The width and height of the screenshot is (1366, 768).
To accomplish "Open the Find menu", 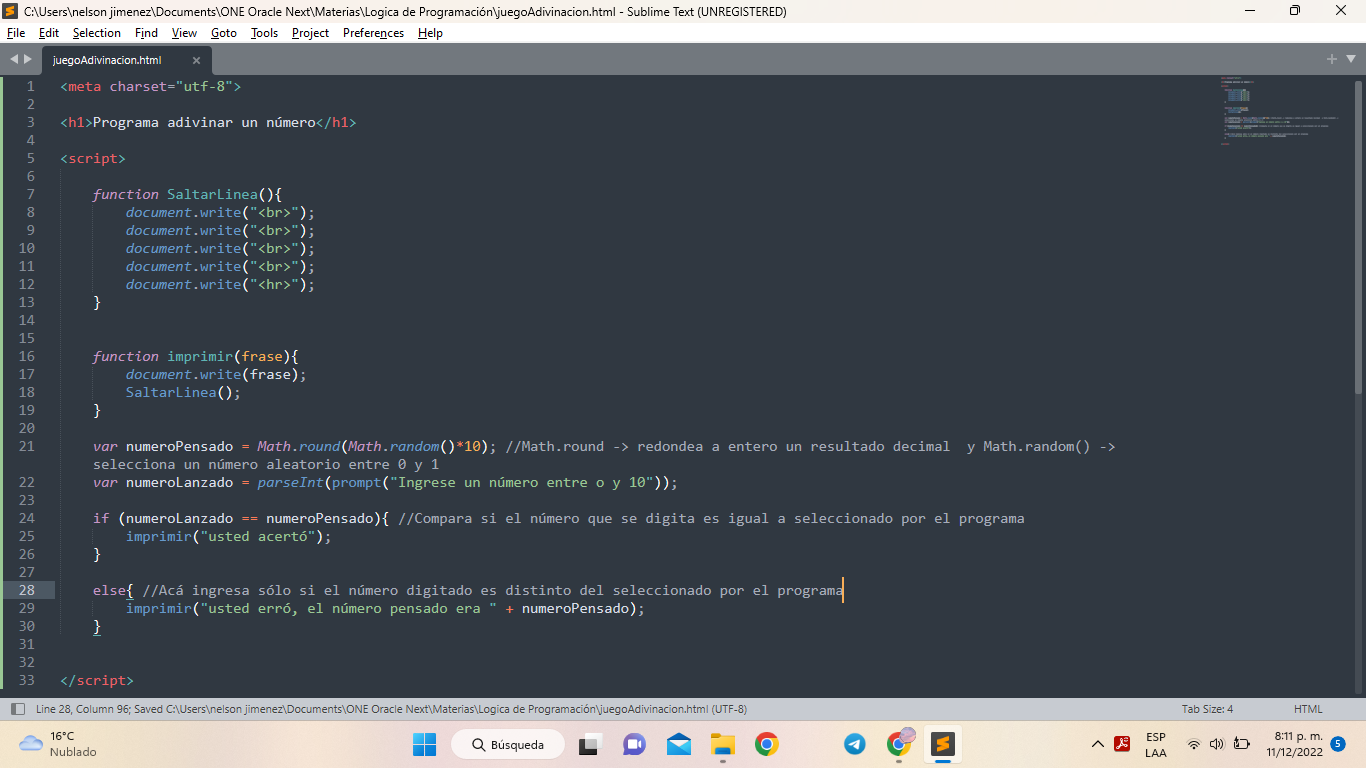I will (x=146, y=33).
